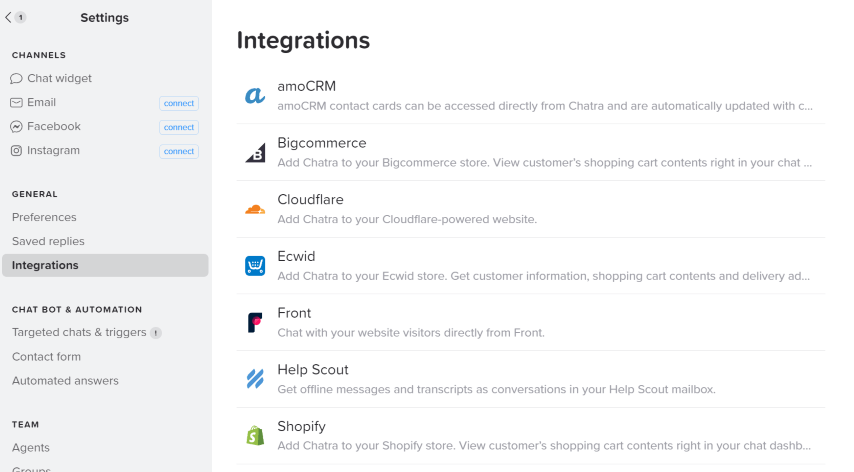Connect the Instagram channel
This screenshot has height=472, width=854.
tap(179, 151)
